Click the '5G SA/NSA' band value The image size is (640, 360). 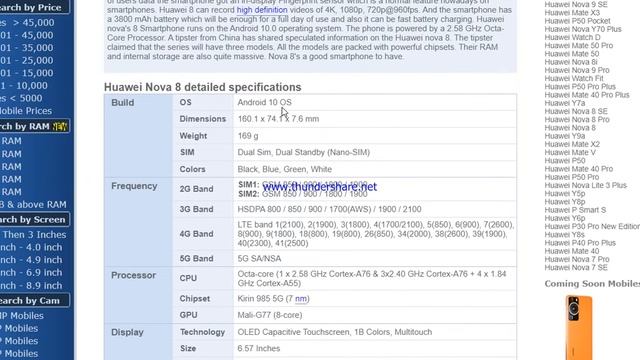click(x=259, y=259)
